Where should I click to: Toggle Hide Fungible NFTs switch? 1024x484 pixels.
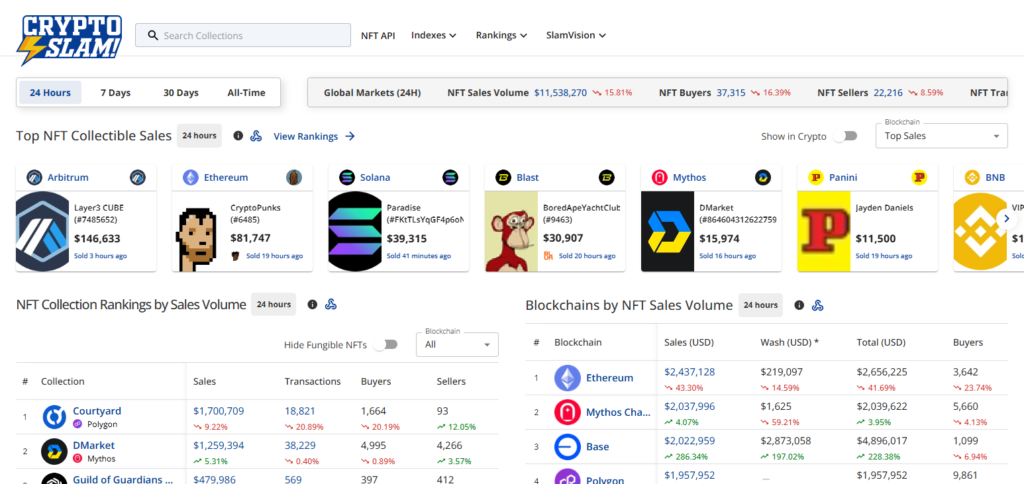386,344
